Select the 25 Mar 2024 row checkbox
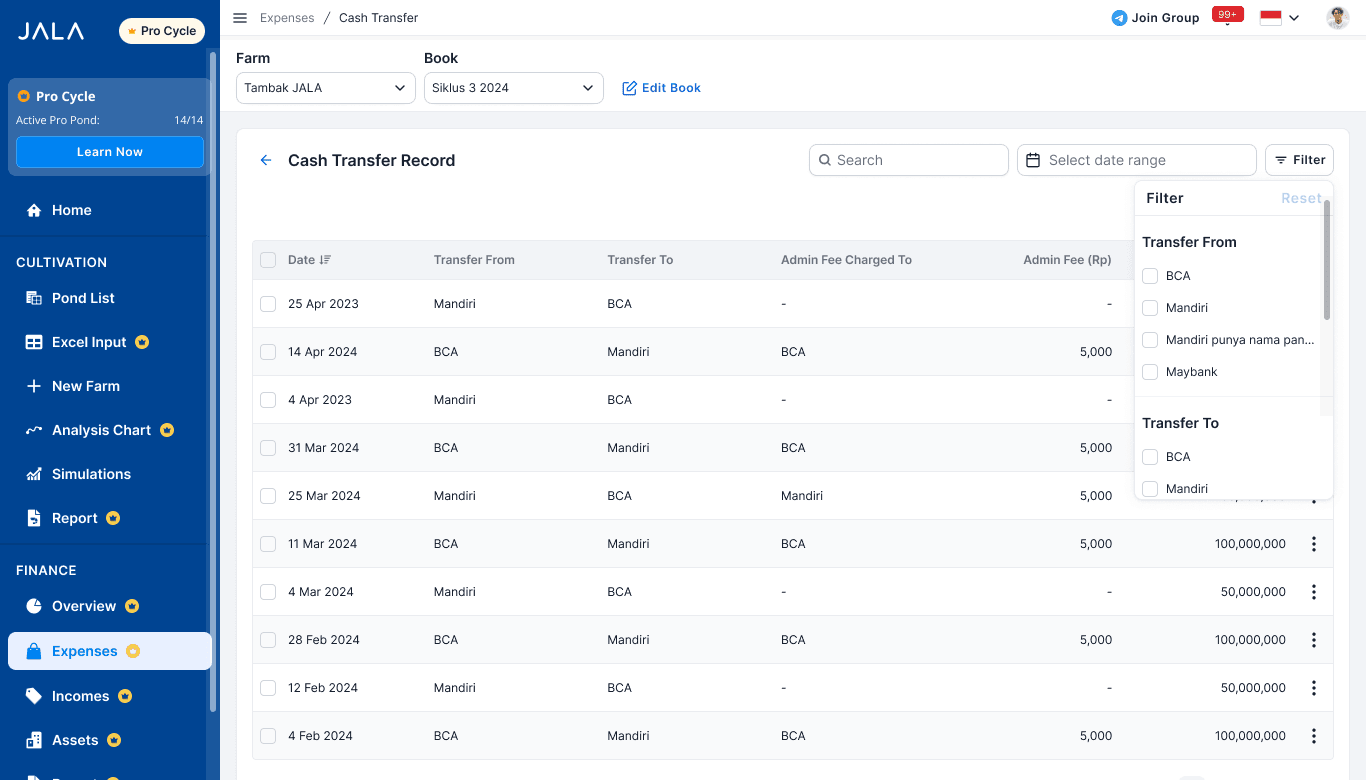 tap(268, 496)
